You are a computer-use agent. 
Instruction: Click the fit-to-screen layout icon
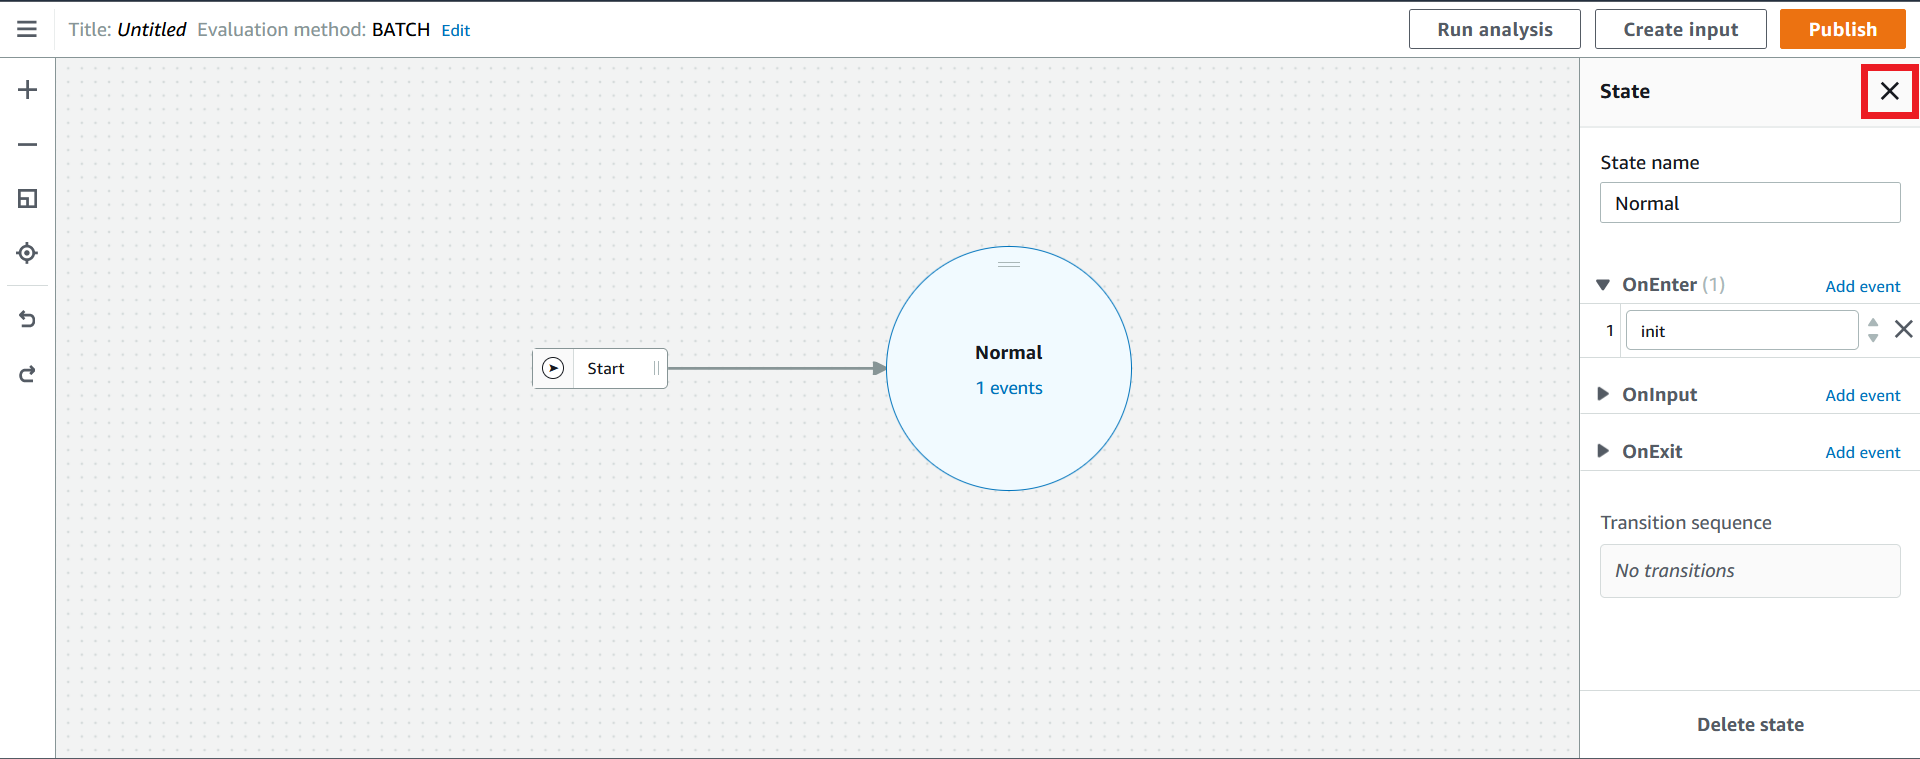pyautogui.click(x=27, y=199)
